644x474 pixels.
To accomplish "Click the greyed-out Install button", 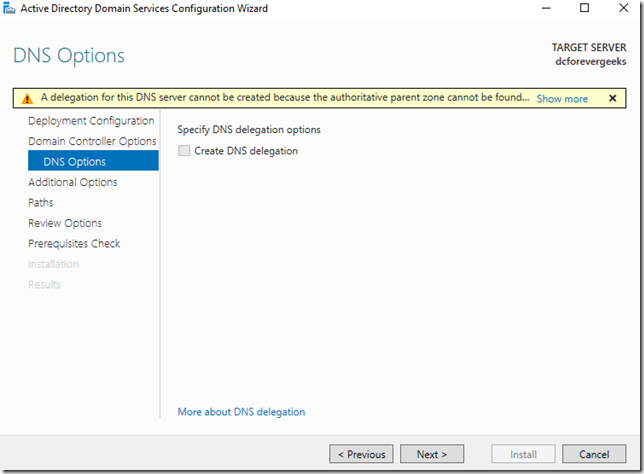I will pos(523,454).
